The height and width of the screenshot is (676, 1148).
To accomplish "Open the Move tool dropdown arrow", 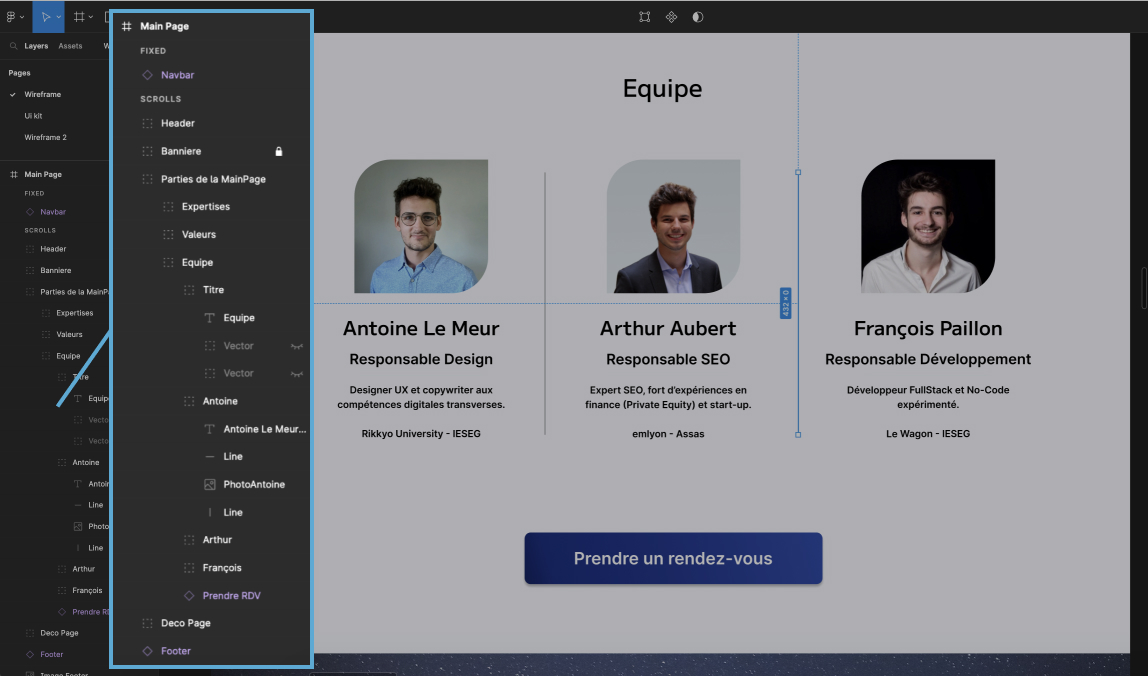I will (60, 16).
